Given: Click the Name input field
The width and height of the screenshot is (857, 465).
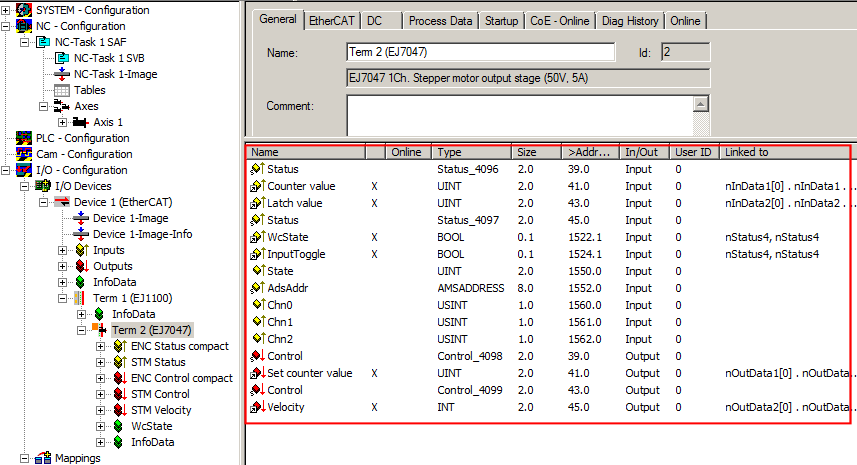Looking at the screenshot, I should pos(480,52).
